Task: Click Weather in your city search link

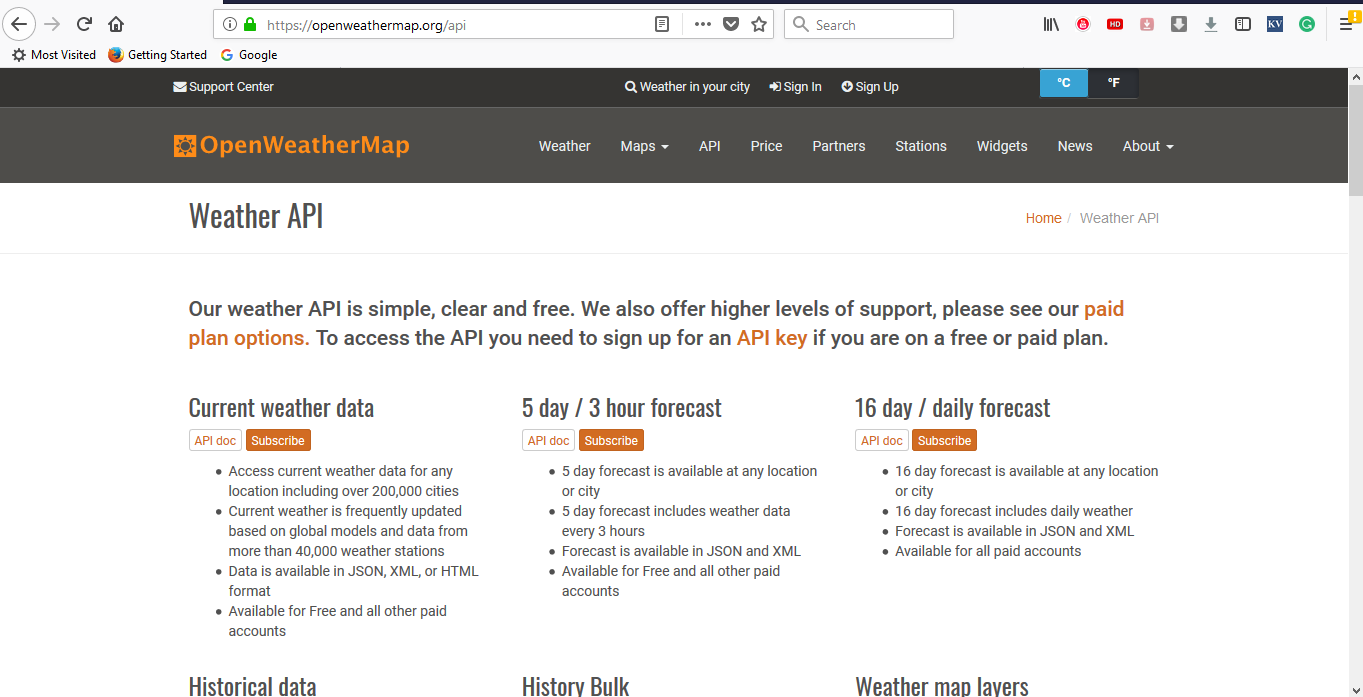Action: pyautogui.click(x=687, y=87)
